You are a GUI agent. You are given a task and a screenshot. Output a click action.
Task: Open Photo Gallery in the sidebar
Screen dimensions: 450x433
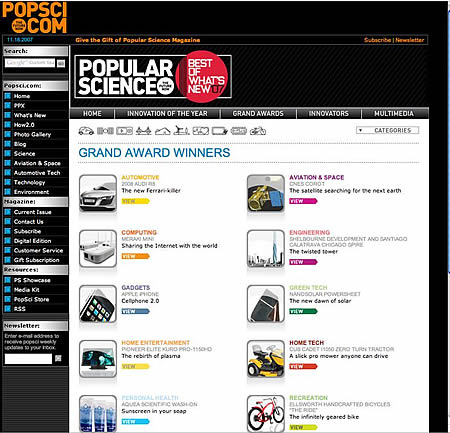pos(32,135)
